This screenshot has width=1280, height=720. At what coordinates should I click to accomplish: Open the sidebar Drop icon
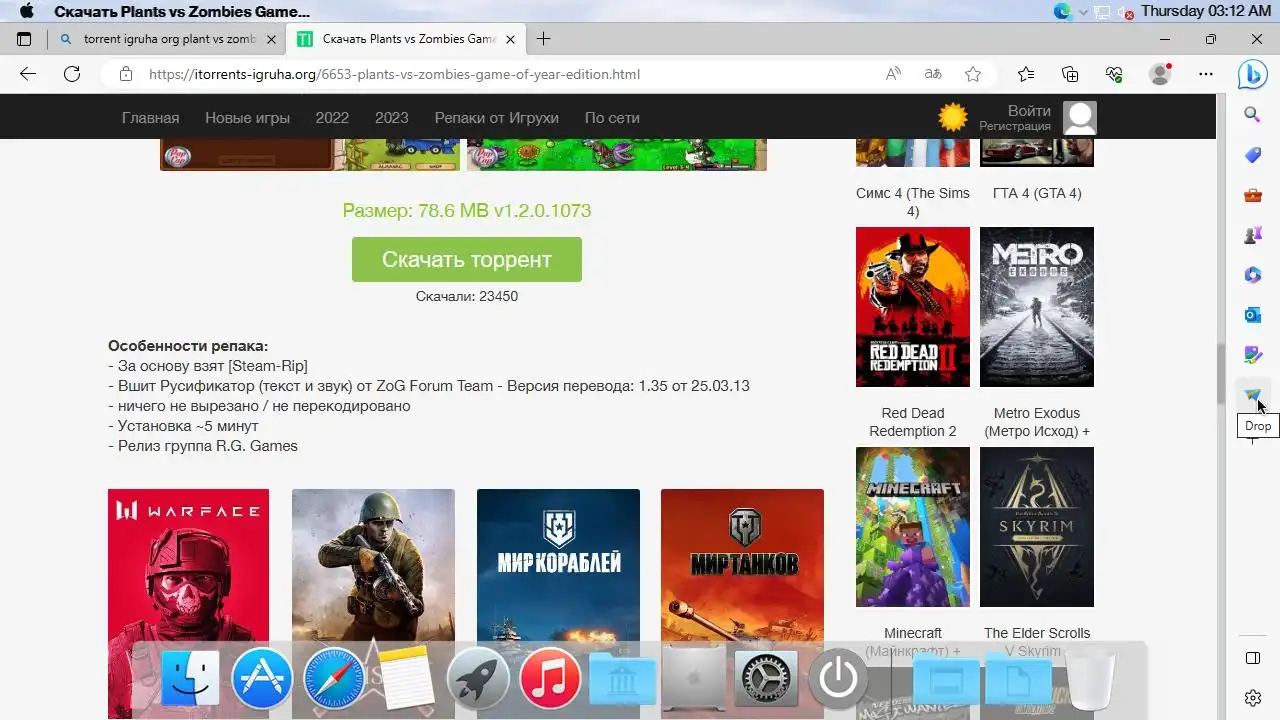[1253, 395]
